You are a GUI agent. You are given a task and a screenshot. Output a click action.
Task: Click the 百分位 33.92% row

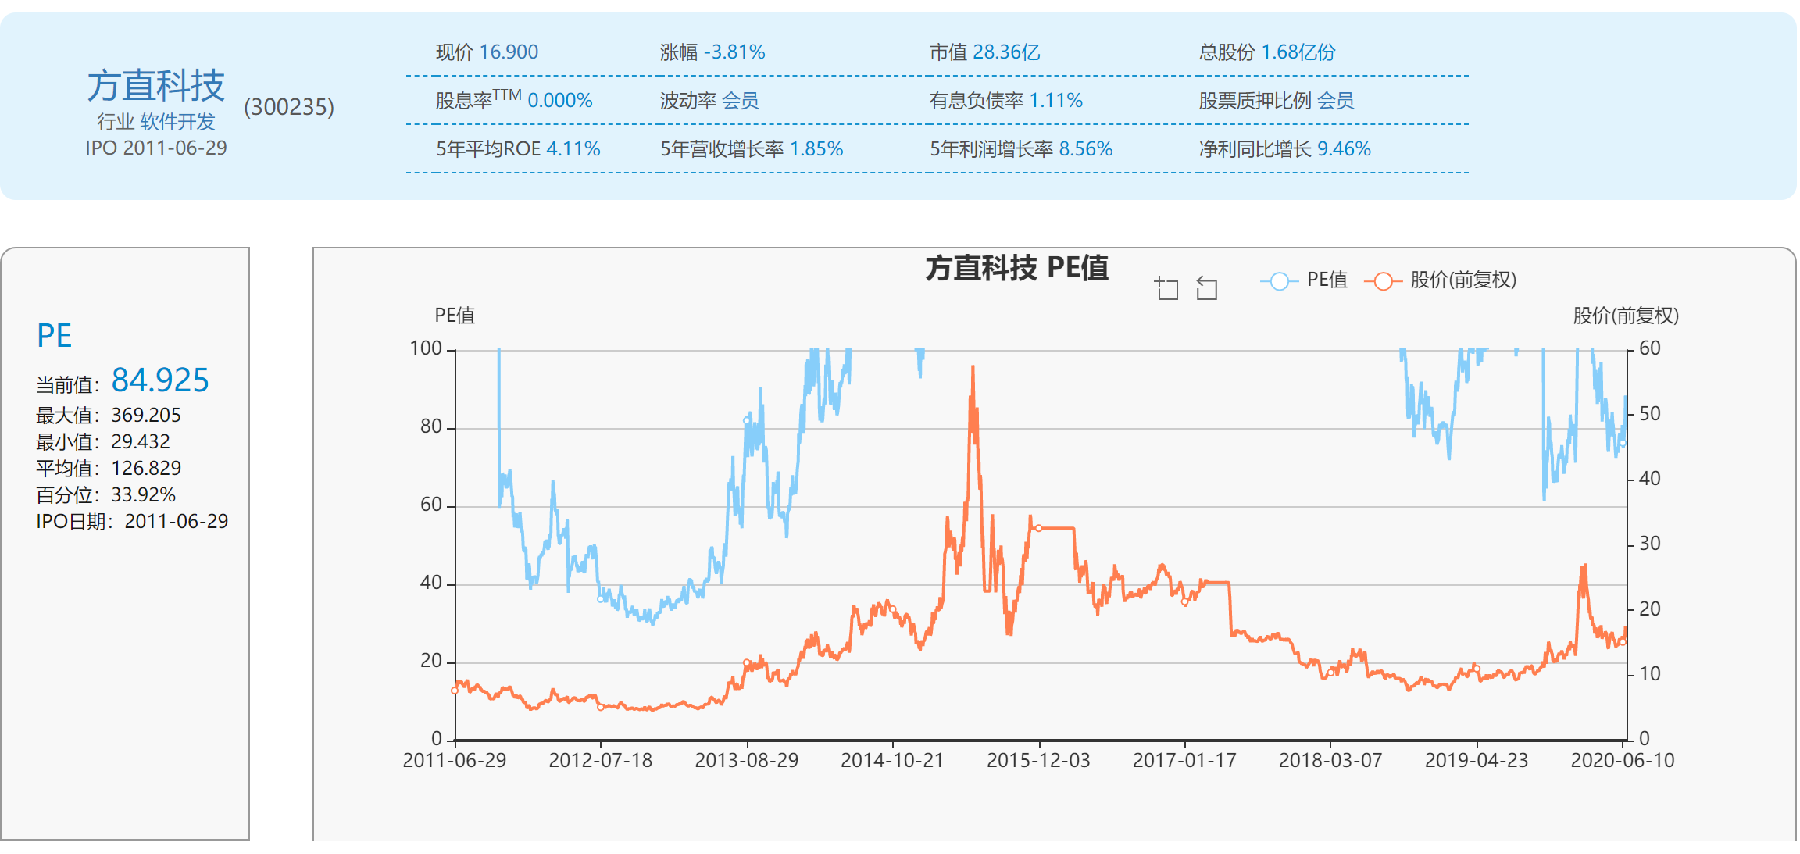tap(105, 496)
